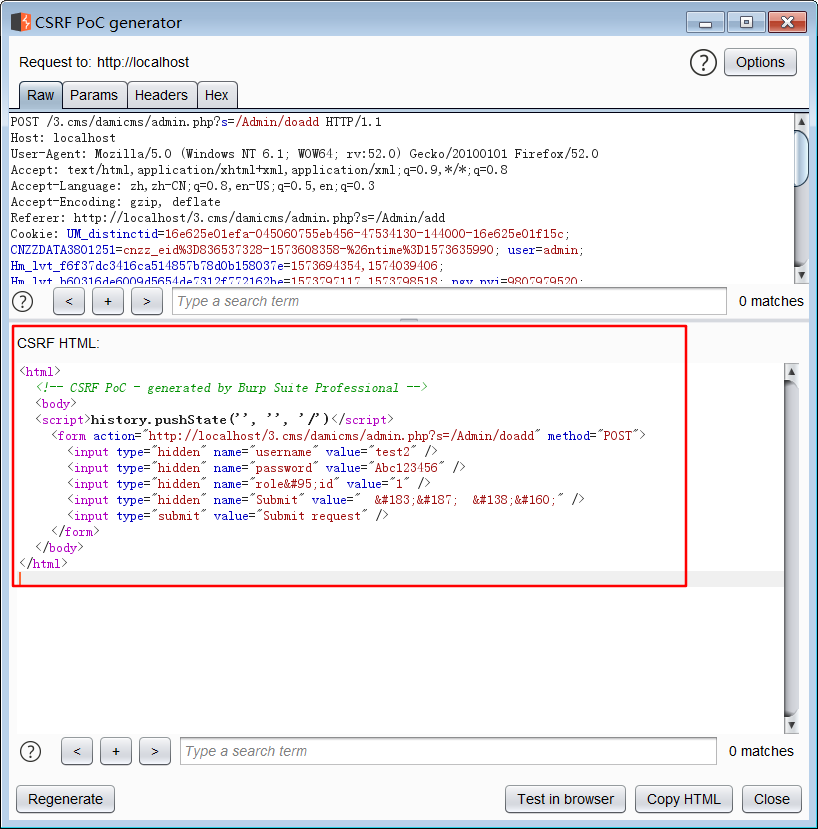Close the window via title bar X

point(787,23)
